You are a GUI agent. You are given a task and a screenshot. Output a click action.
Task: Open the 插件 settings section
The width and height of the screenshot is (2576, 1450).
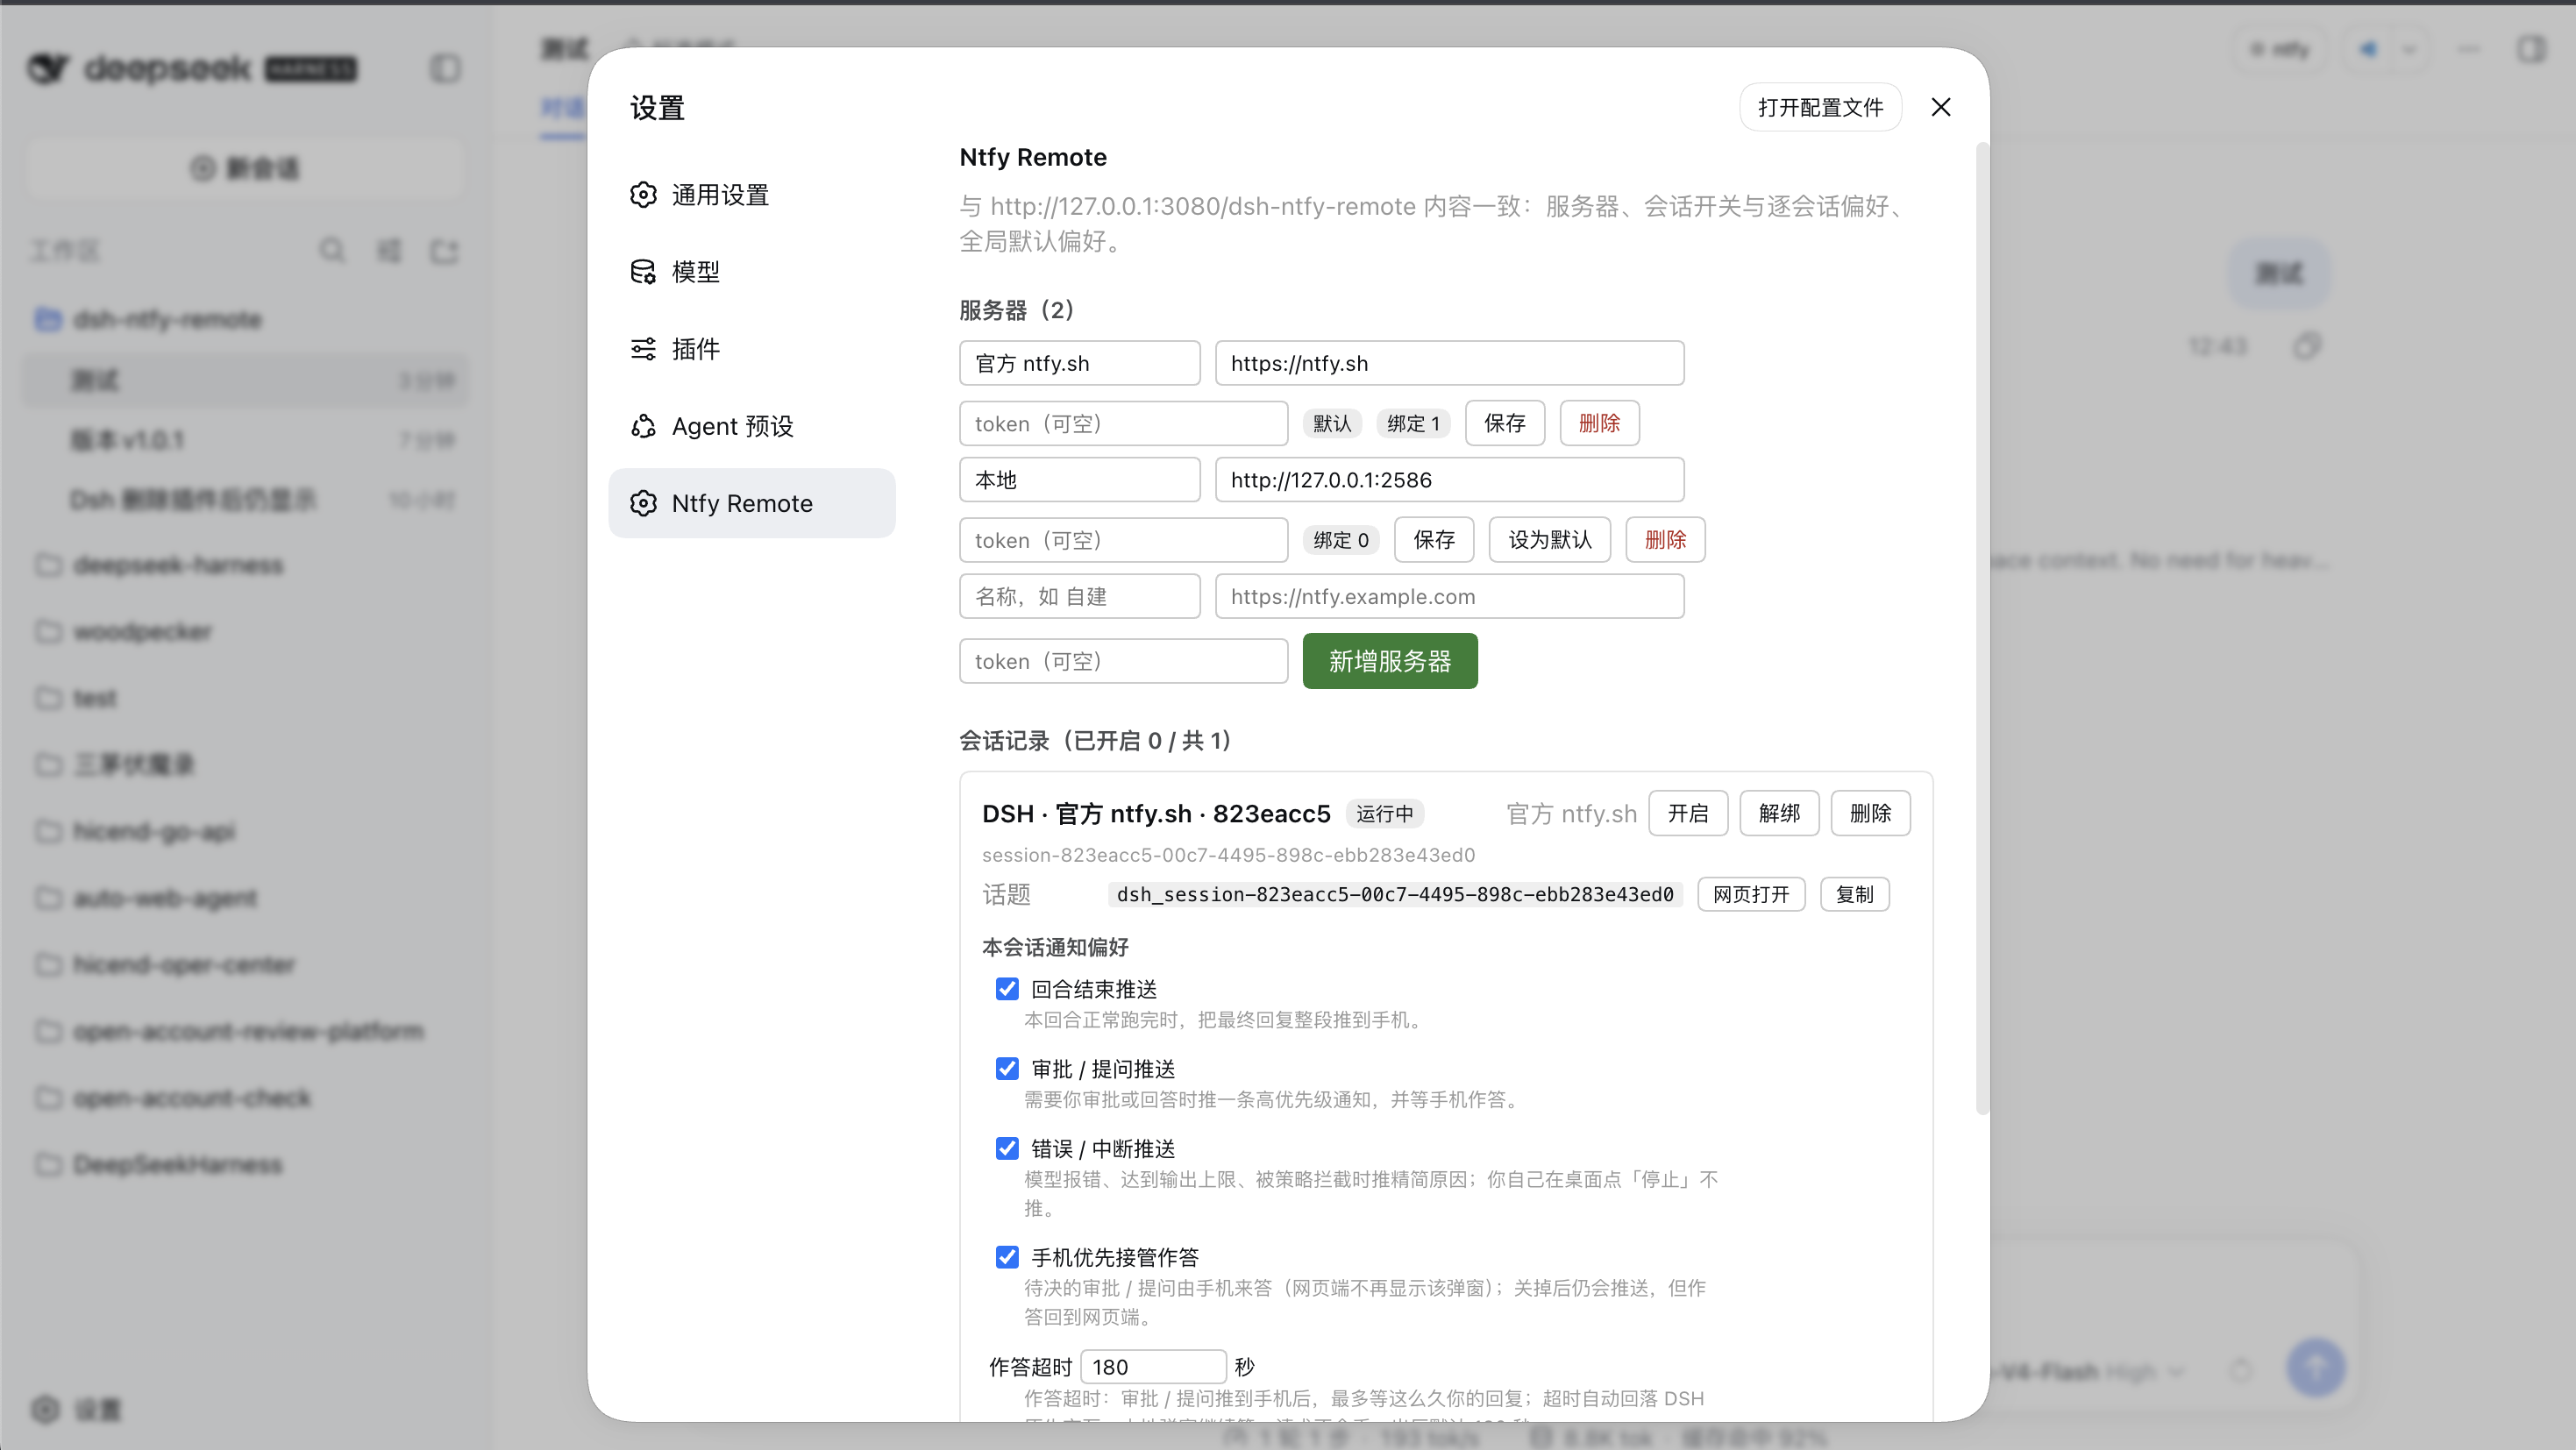(751, 349)
